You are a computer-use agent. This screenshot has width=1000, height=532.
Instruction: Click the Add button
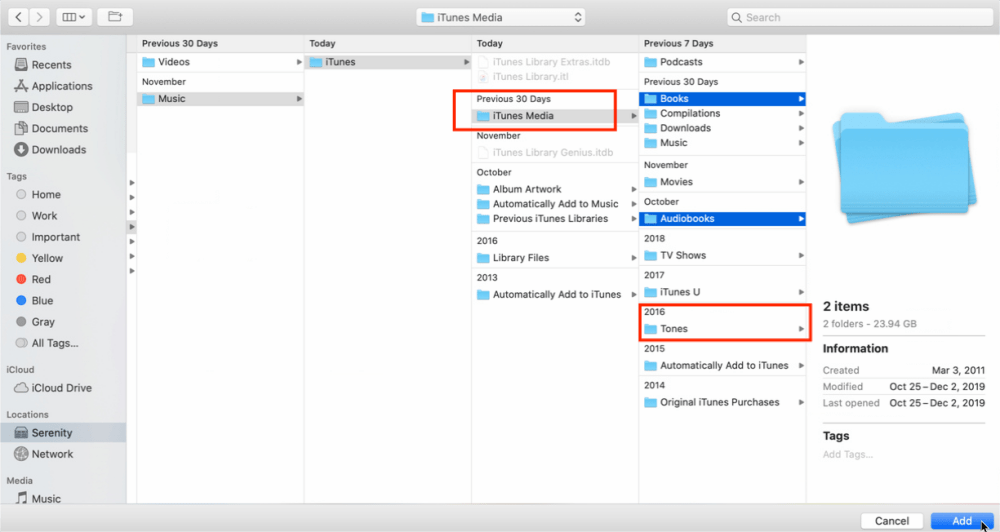[x=961, y=521]
